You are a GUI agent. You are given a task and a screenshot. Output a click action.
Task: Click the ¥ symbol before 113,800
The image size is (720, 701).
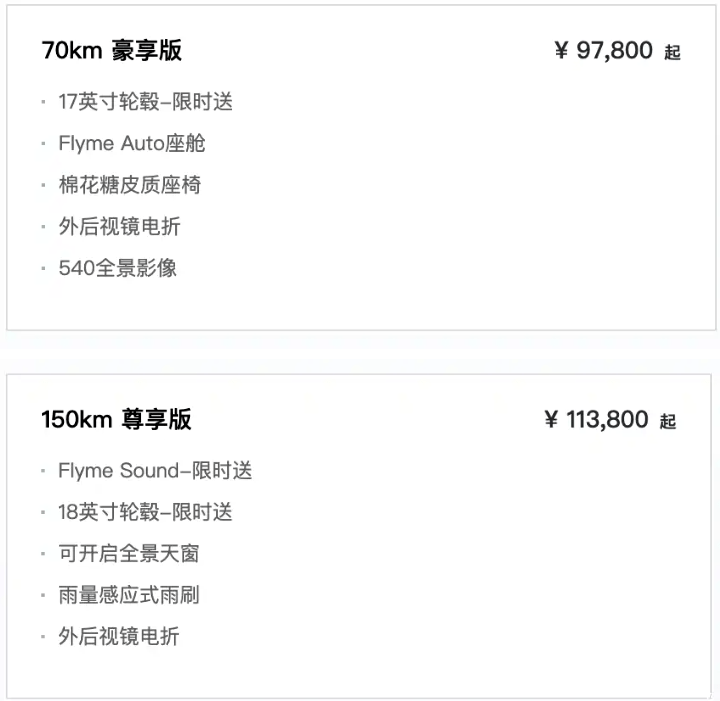click(550, 420)
